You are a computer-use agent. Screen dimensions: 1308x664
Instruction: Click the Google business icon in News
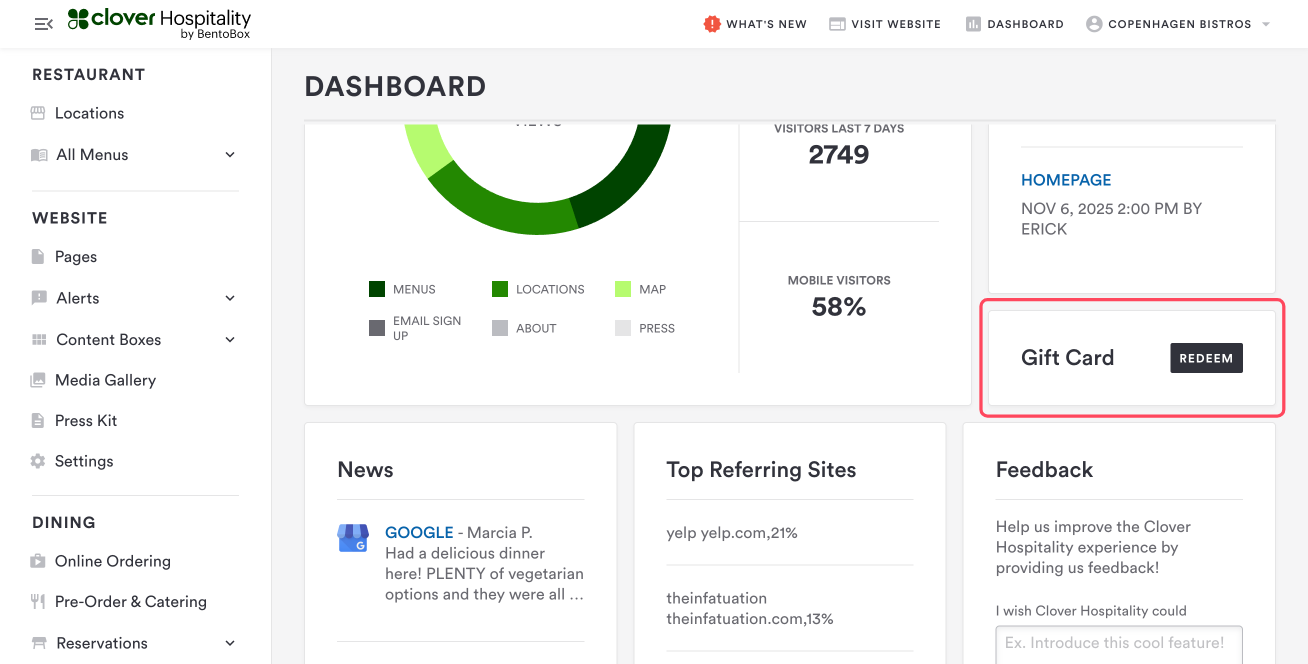(353, 538)
